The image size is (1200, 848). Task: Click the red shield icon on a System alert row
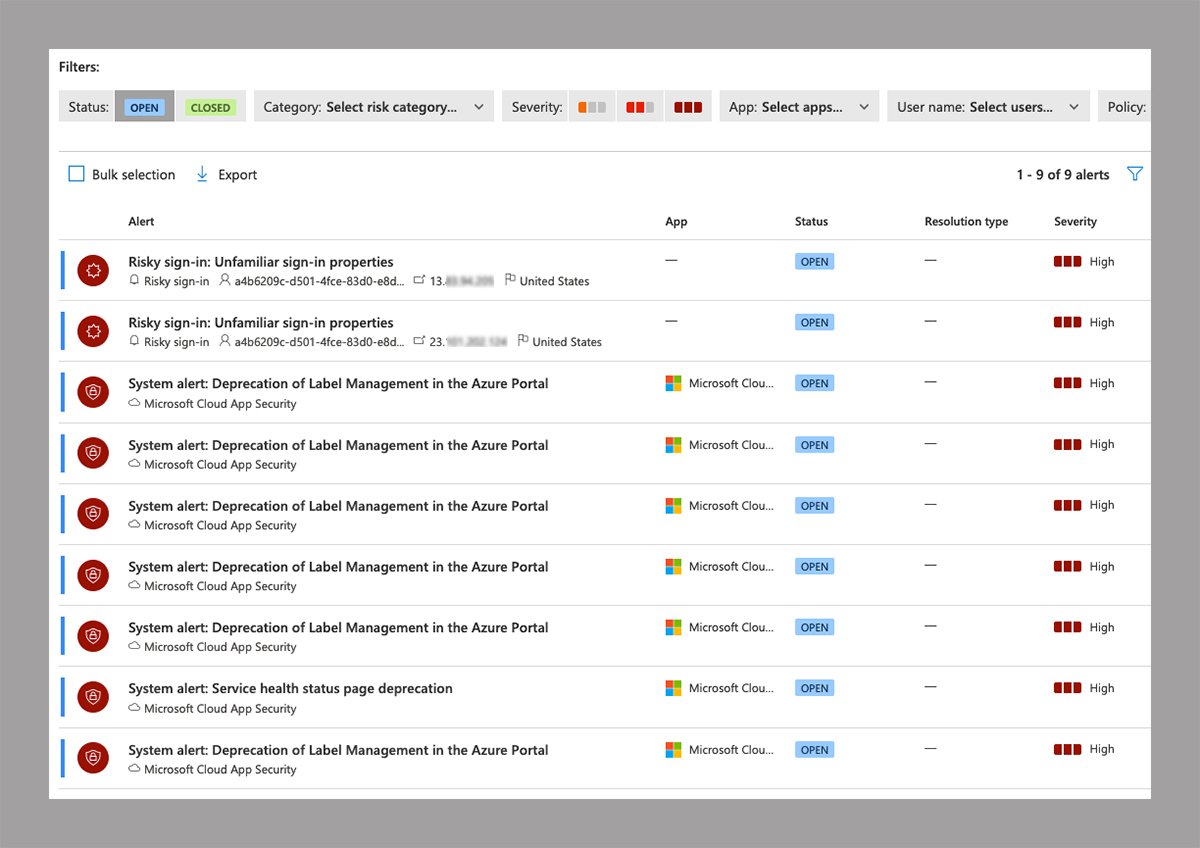[93, 392]
